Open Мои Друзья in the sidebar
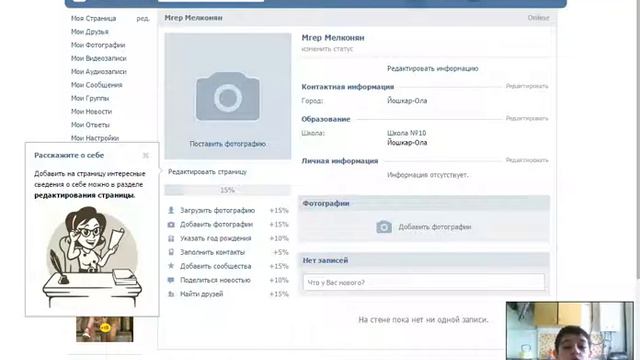This screenshot has height=360, width=640. coord(90,32)
